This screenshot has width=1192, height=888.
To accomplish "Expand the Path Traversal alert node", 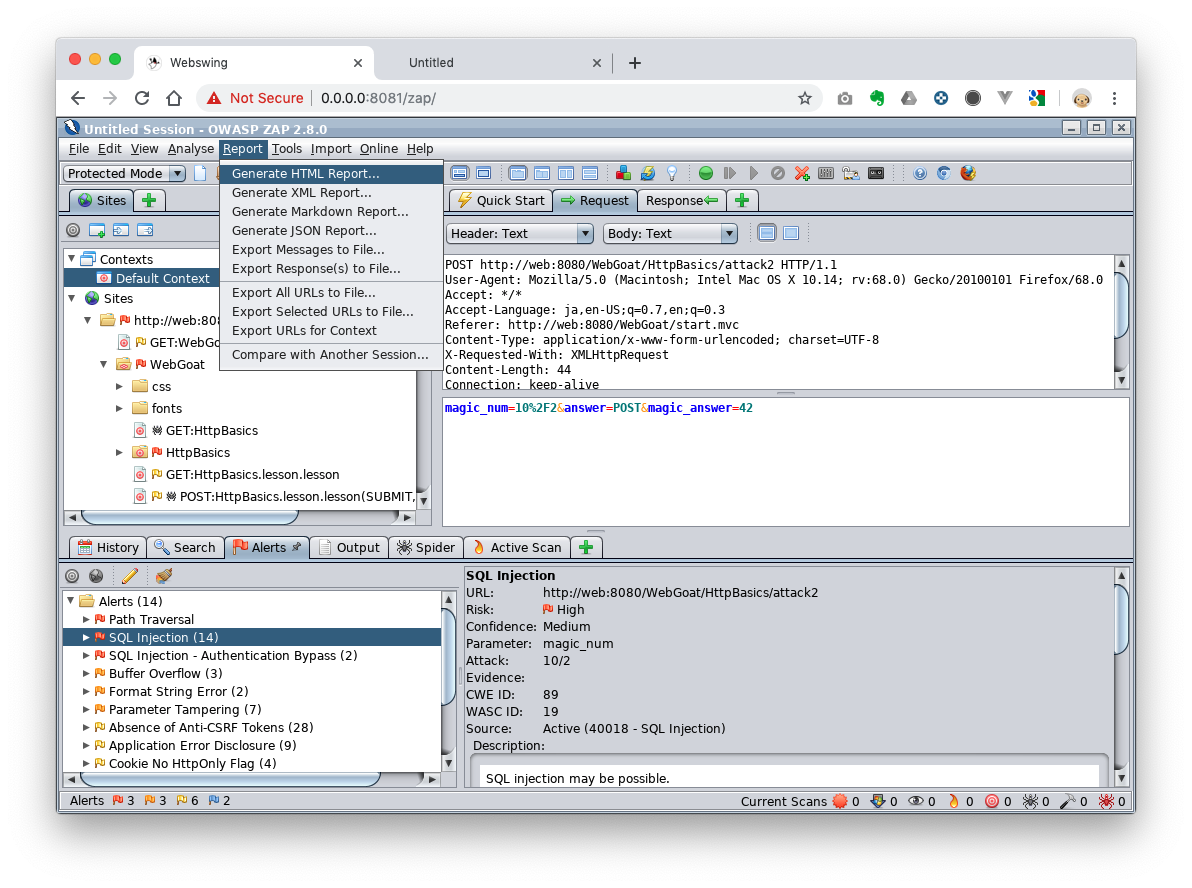I will 87,620.
